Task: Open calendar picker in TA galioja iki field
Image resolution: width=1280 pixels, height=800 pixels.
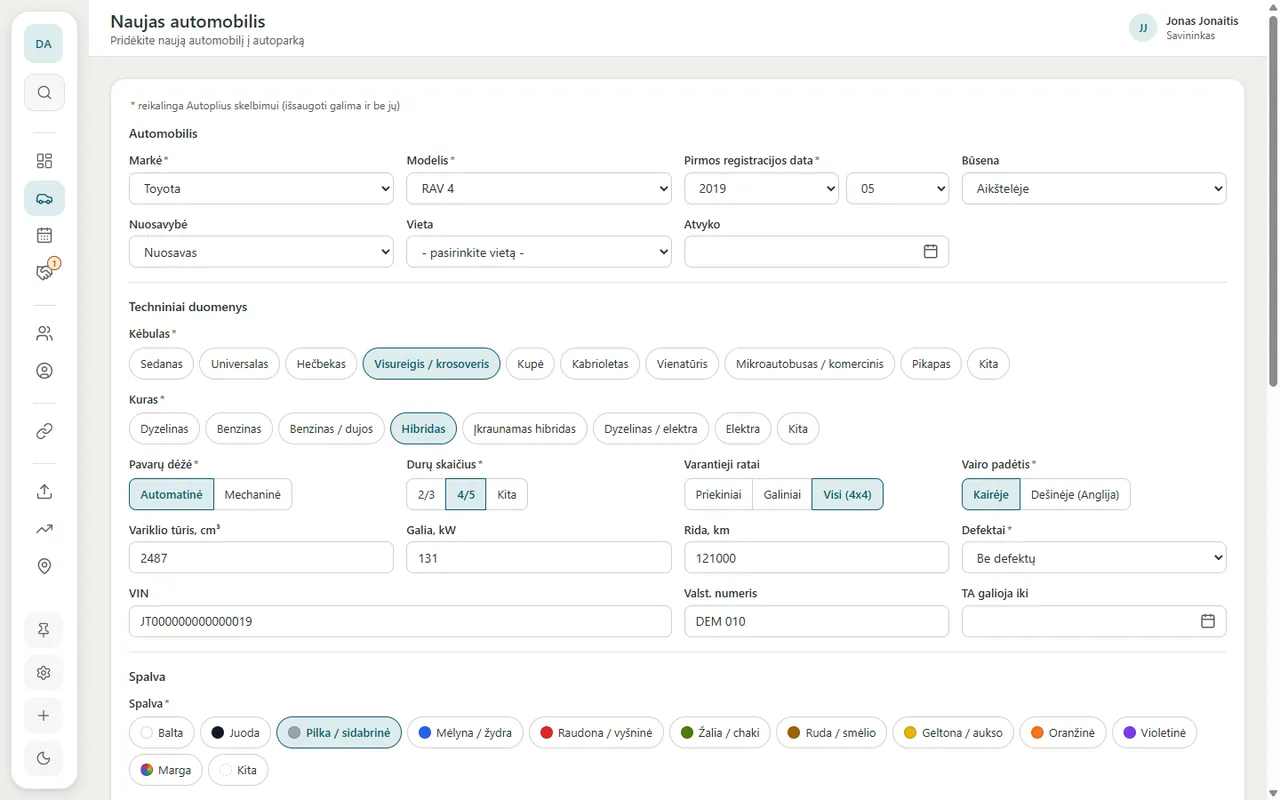Action: click(1207, 621)
